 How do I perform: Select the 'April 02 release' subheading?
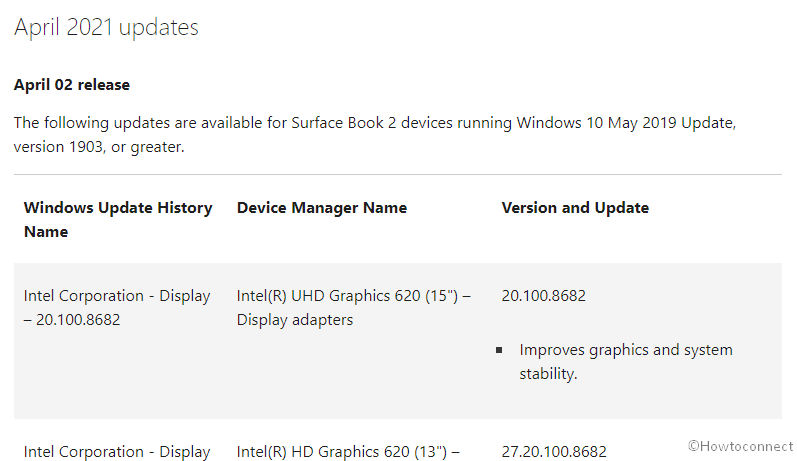pyautogui.click(x=72, y=85)
